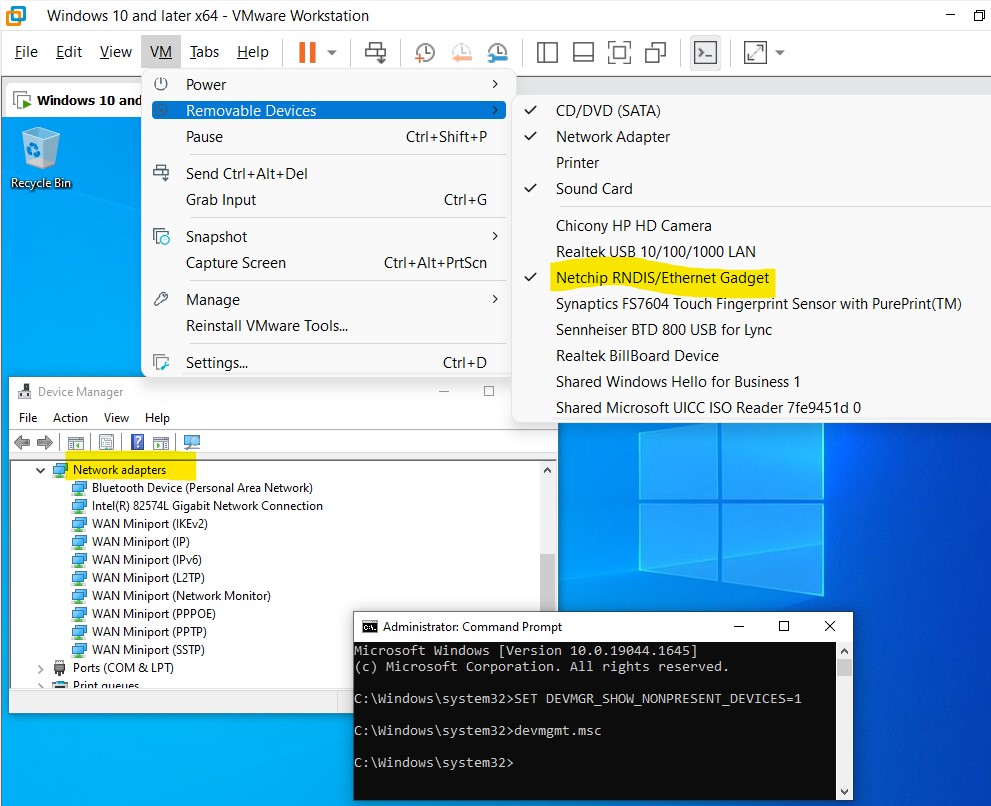The image size is (991, 806).
Task: Expand the Manage submenu
Action: point(329,299)
